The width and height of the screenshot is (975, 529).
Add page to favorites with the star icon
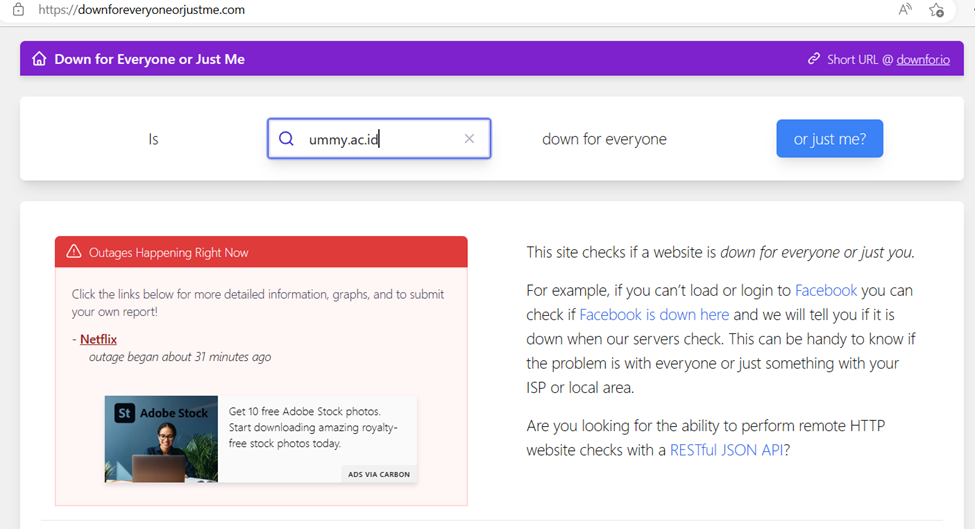[x=936, y=10]
